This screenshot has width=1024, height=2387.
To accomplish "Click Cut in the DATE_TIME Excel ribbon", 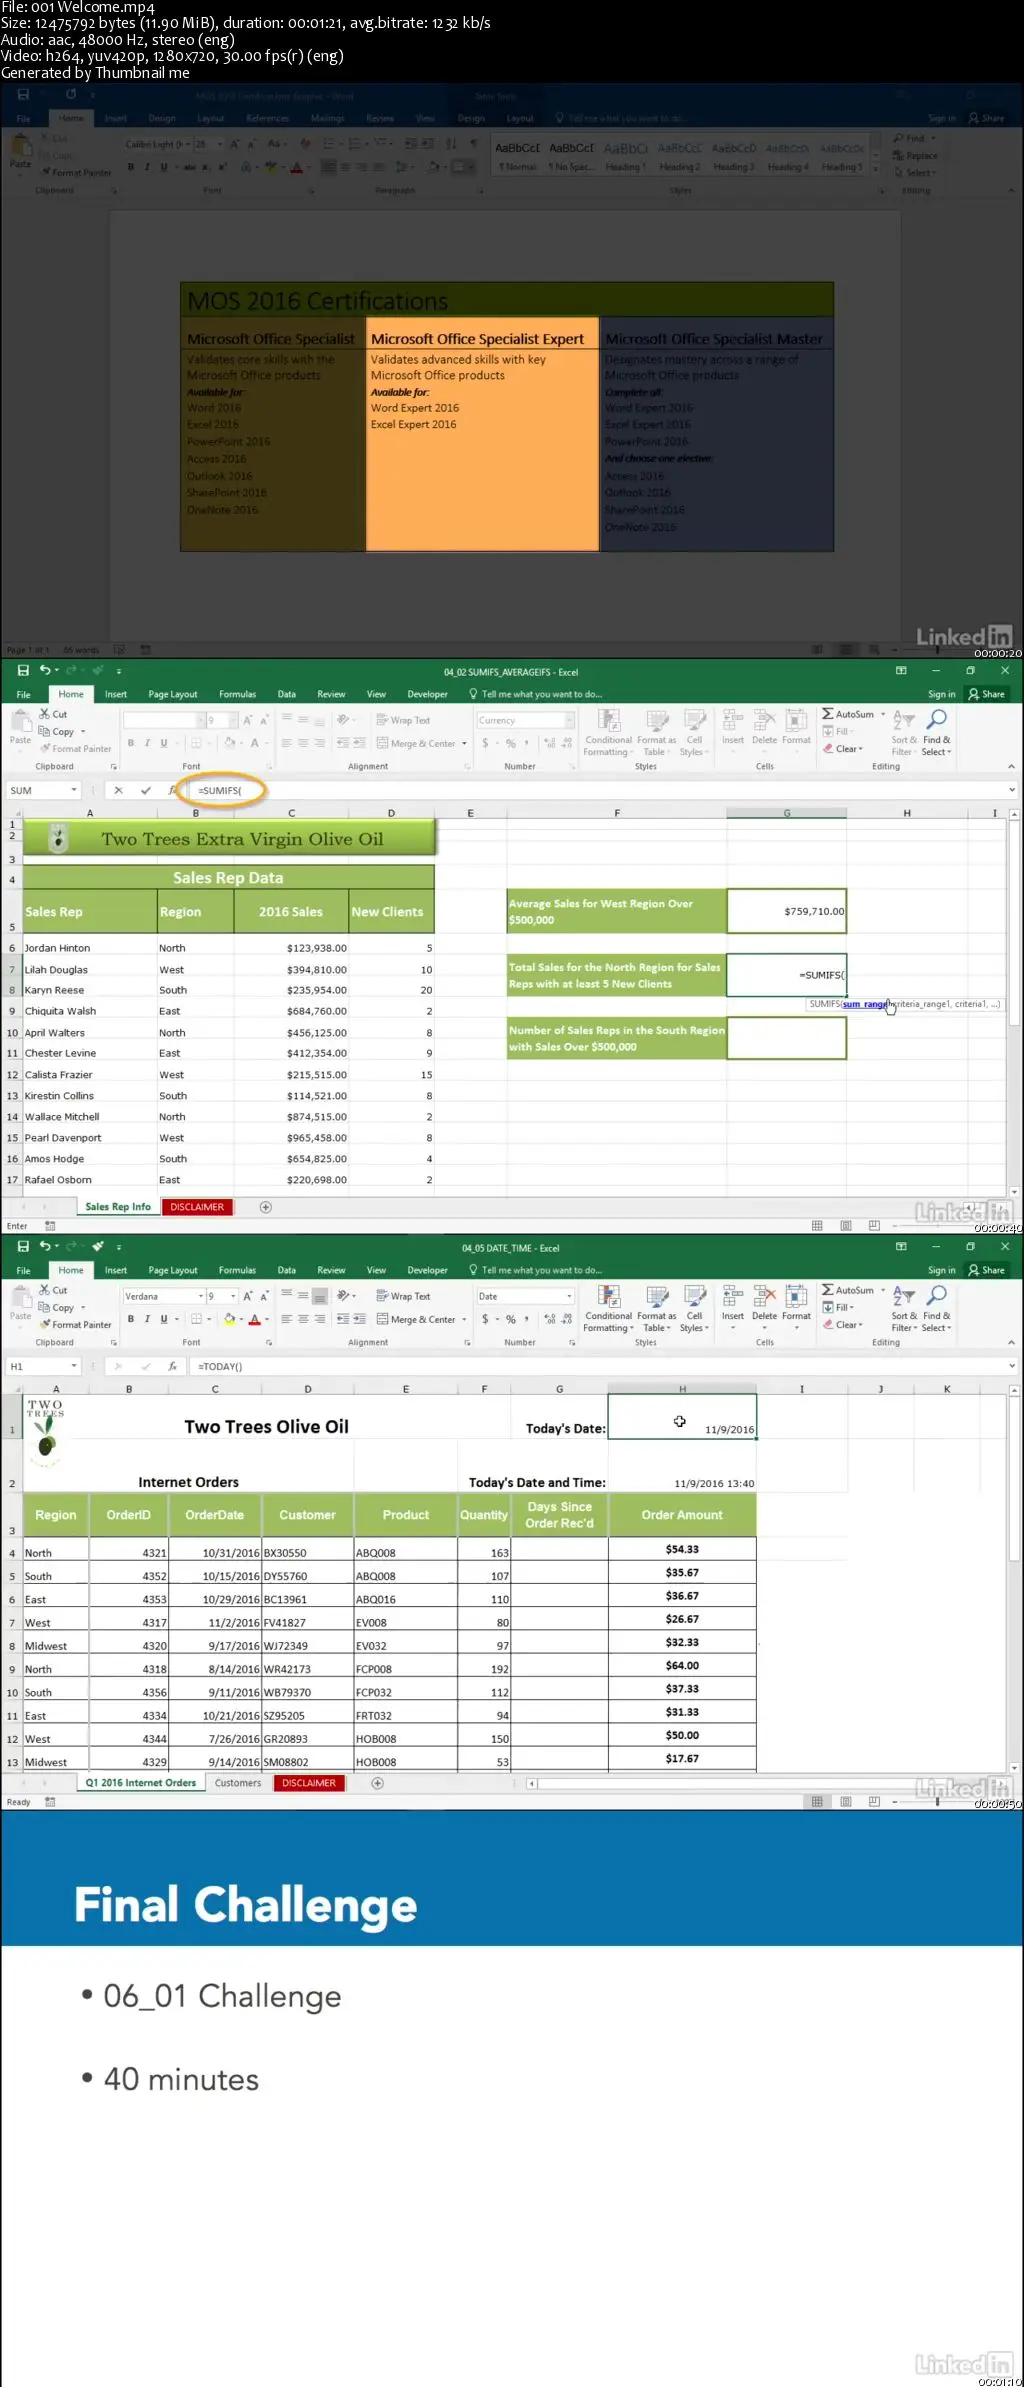I will point(54,1290).
